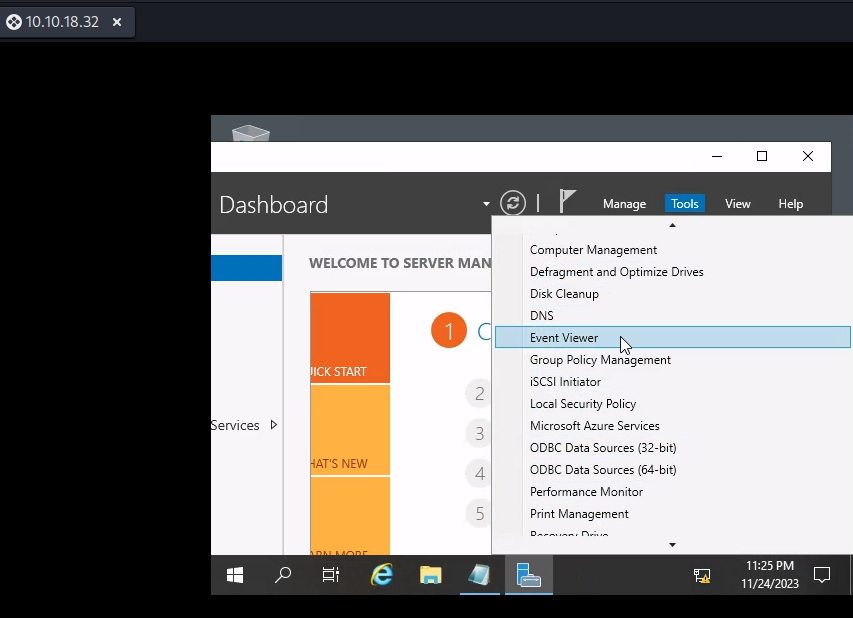
Task: Click the taskbar clock and date
Action: tap(769, 574)
